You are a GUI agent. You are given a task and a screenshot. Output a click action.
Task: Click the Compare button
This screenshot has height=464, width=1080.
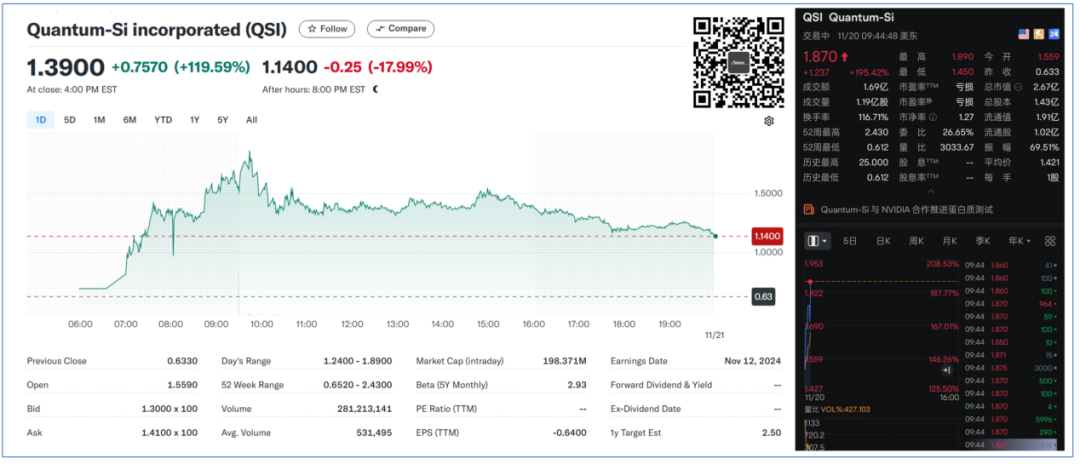400,29
